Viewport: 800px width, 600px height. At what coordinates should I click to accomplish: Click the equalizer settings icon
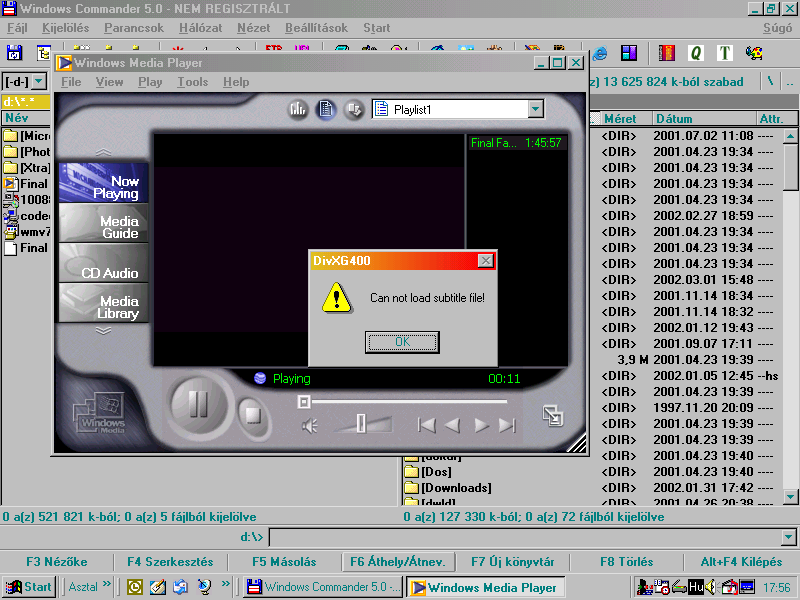pos(297,109)
